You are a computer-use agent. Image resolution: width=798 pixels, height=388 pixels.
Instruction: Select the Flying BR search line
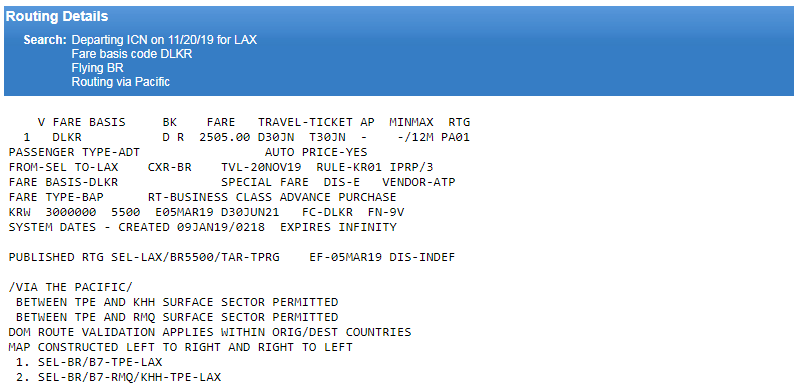pyautogui.click(x=97, y=68)
